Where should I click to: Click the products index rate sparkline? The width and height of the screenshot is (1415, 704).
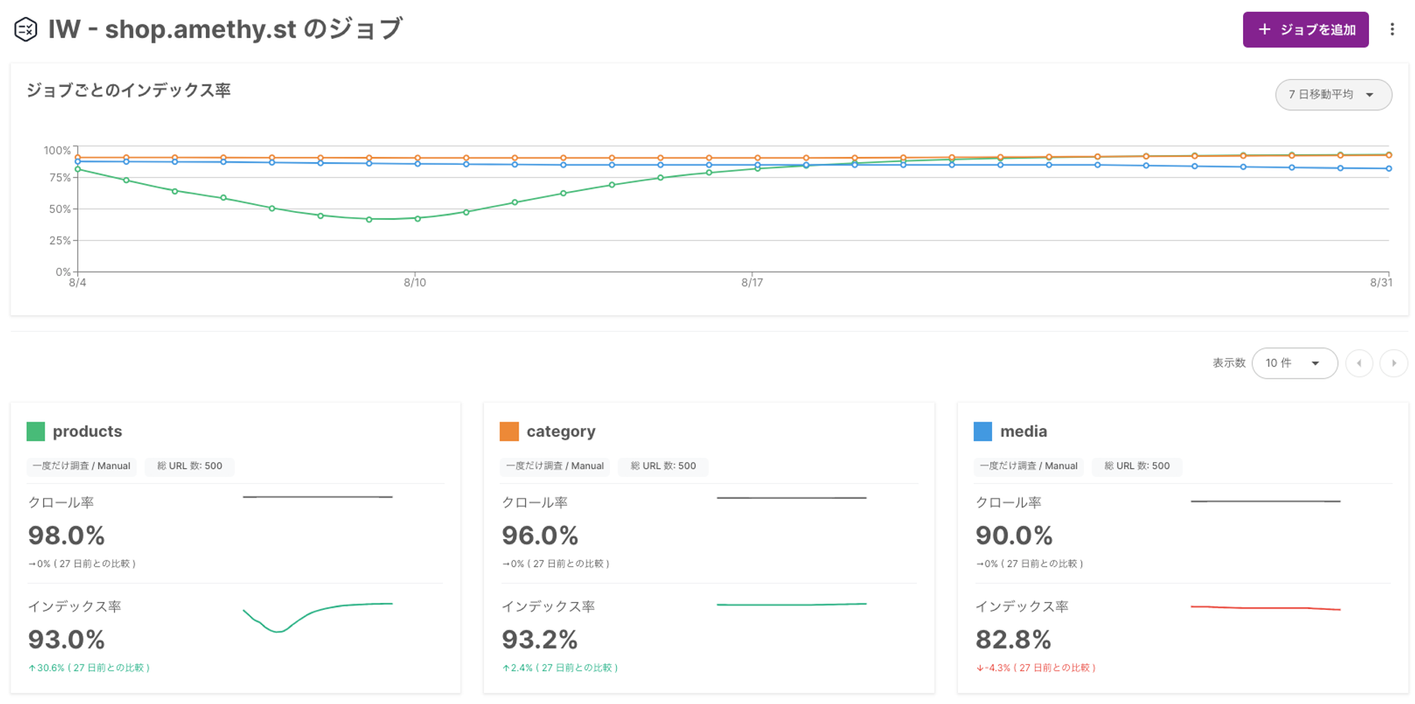click(x=317, y=616)
